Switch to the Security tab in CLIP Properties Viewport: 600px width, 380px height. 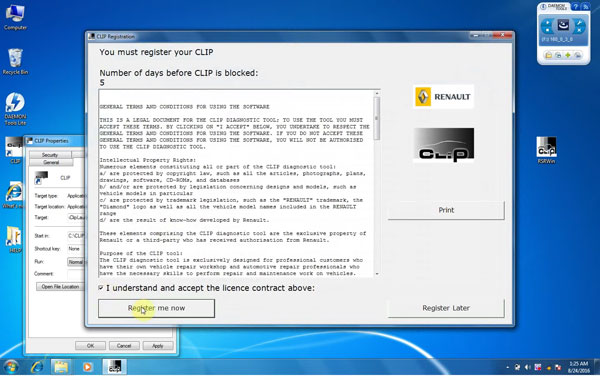tap(50, 155)
